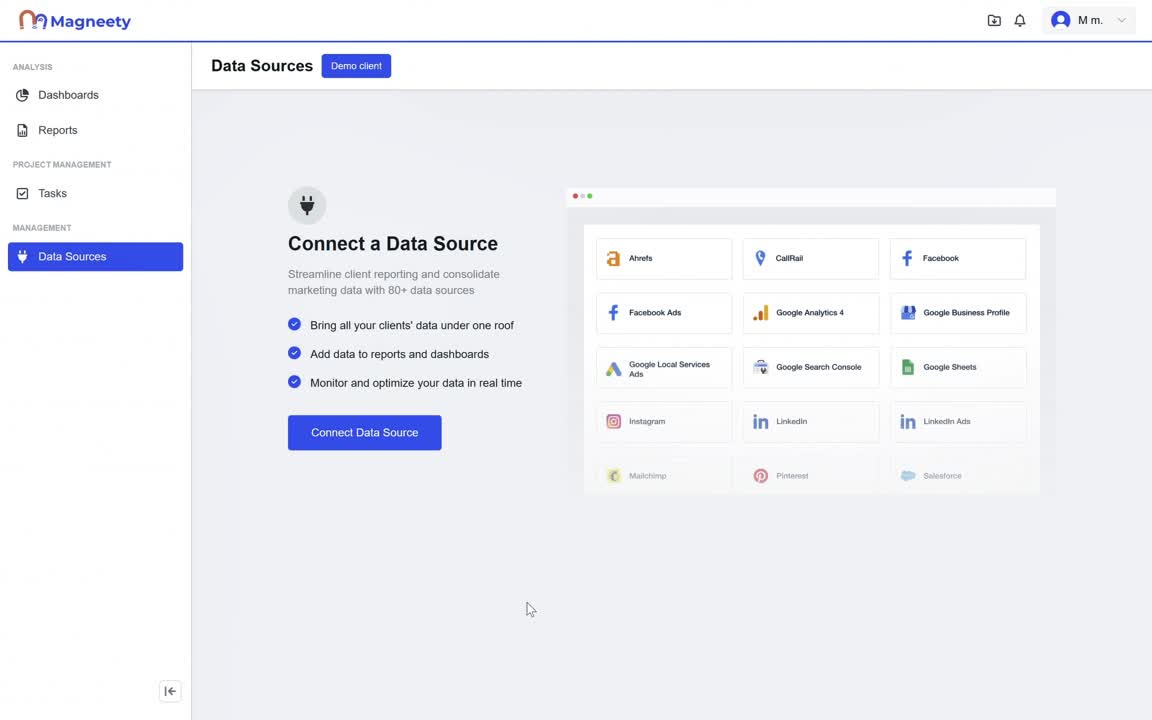The image size is (1152, 720).
Task: Click the Ahrefs icon
Action: tap(613, 259)
